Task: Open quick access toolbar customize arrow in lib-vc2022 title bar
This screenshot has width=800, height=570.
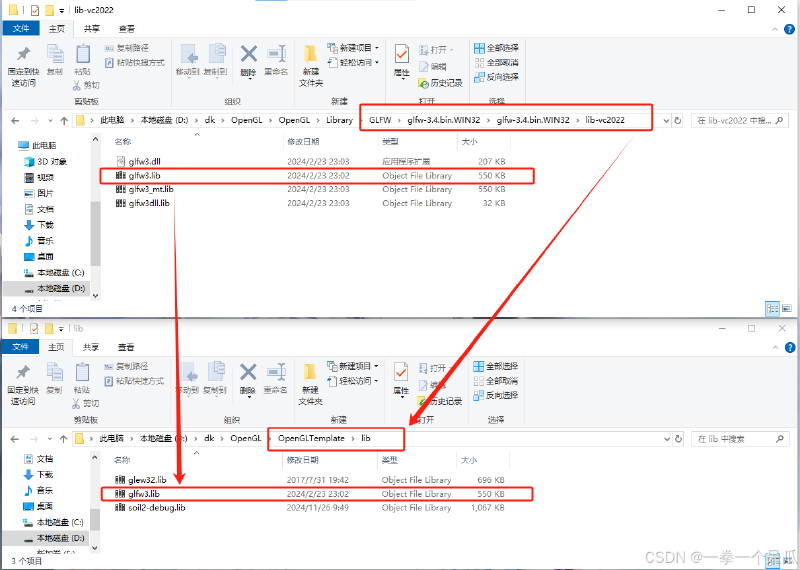Action: click(61, 10)
